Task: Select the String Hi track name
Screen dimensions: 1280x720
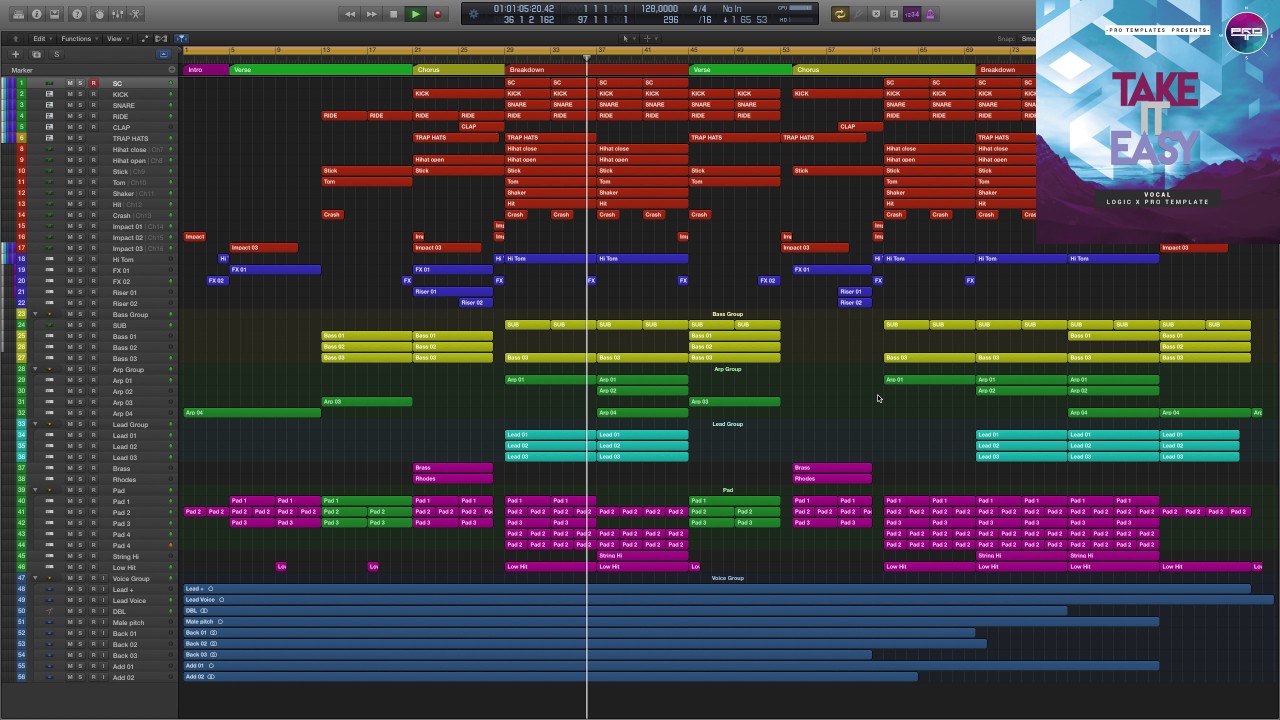Action: pos(126,557)
